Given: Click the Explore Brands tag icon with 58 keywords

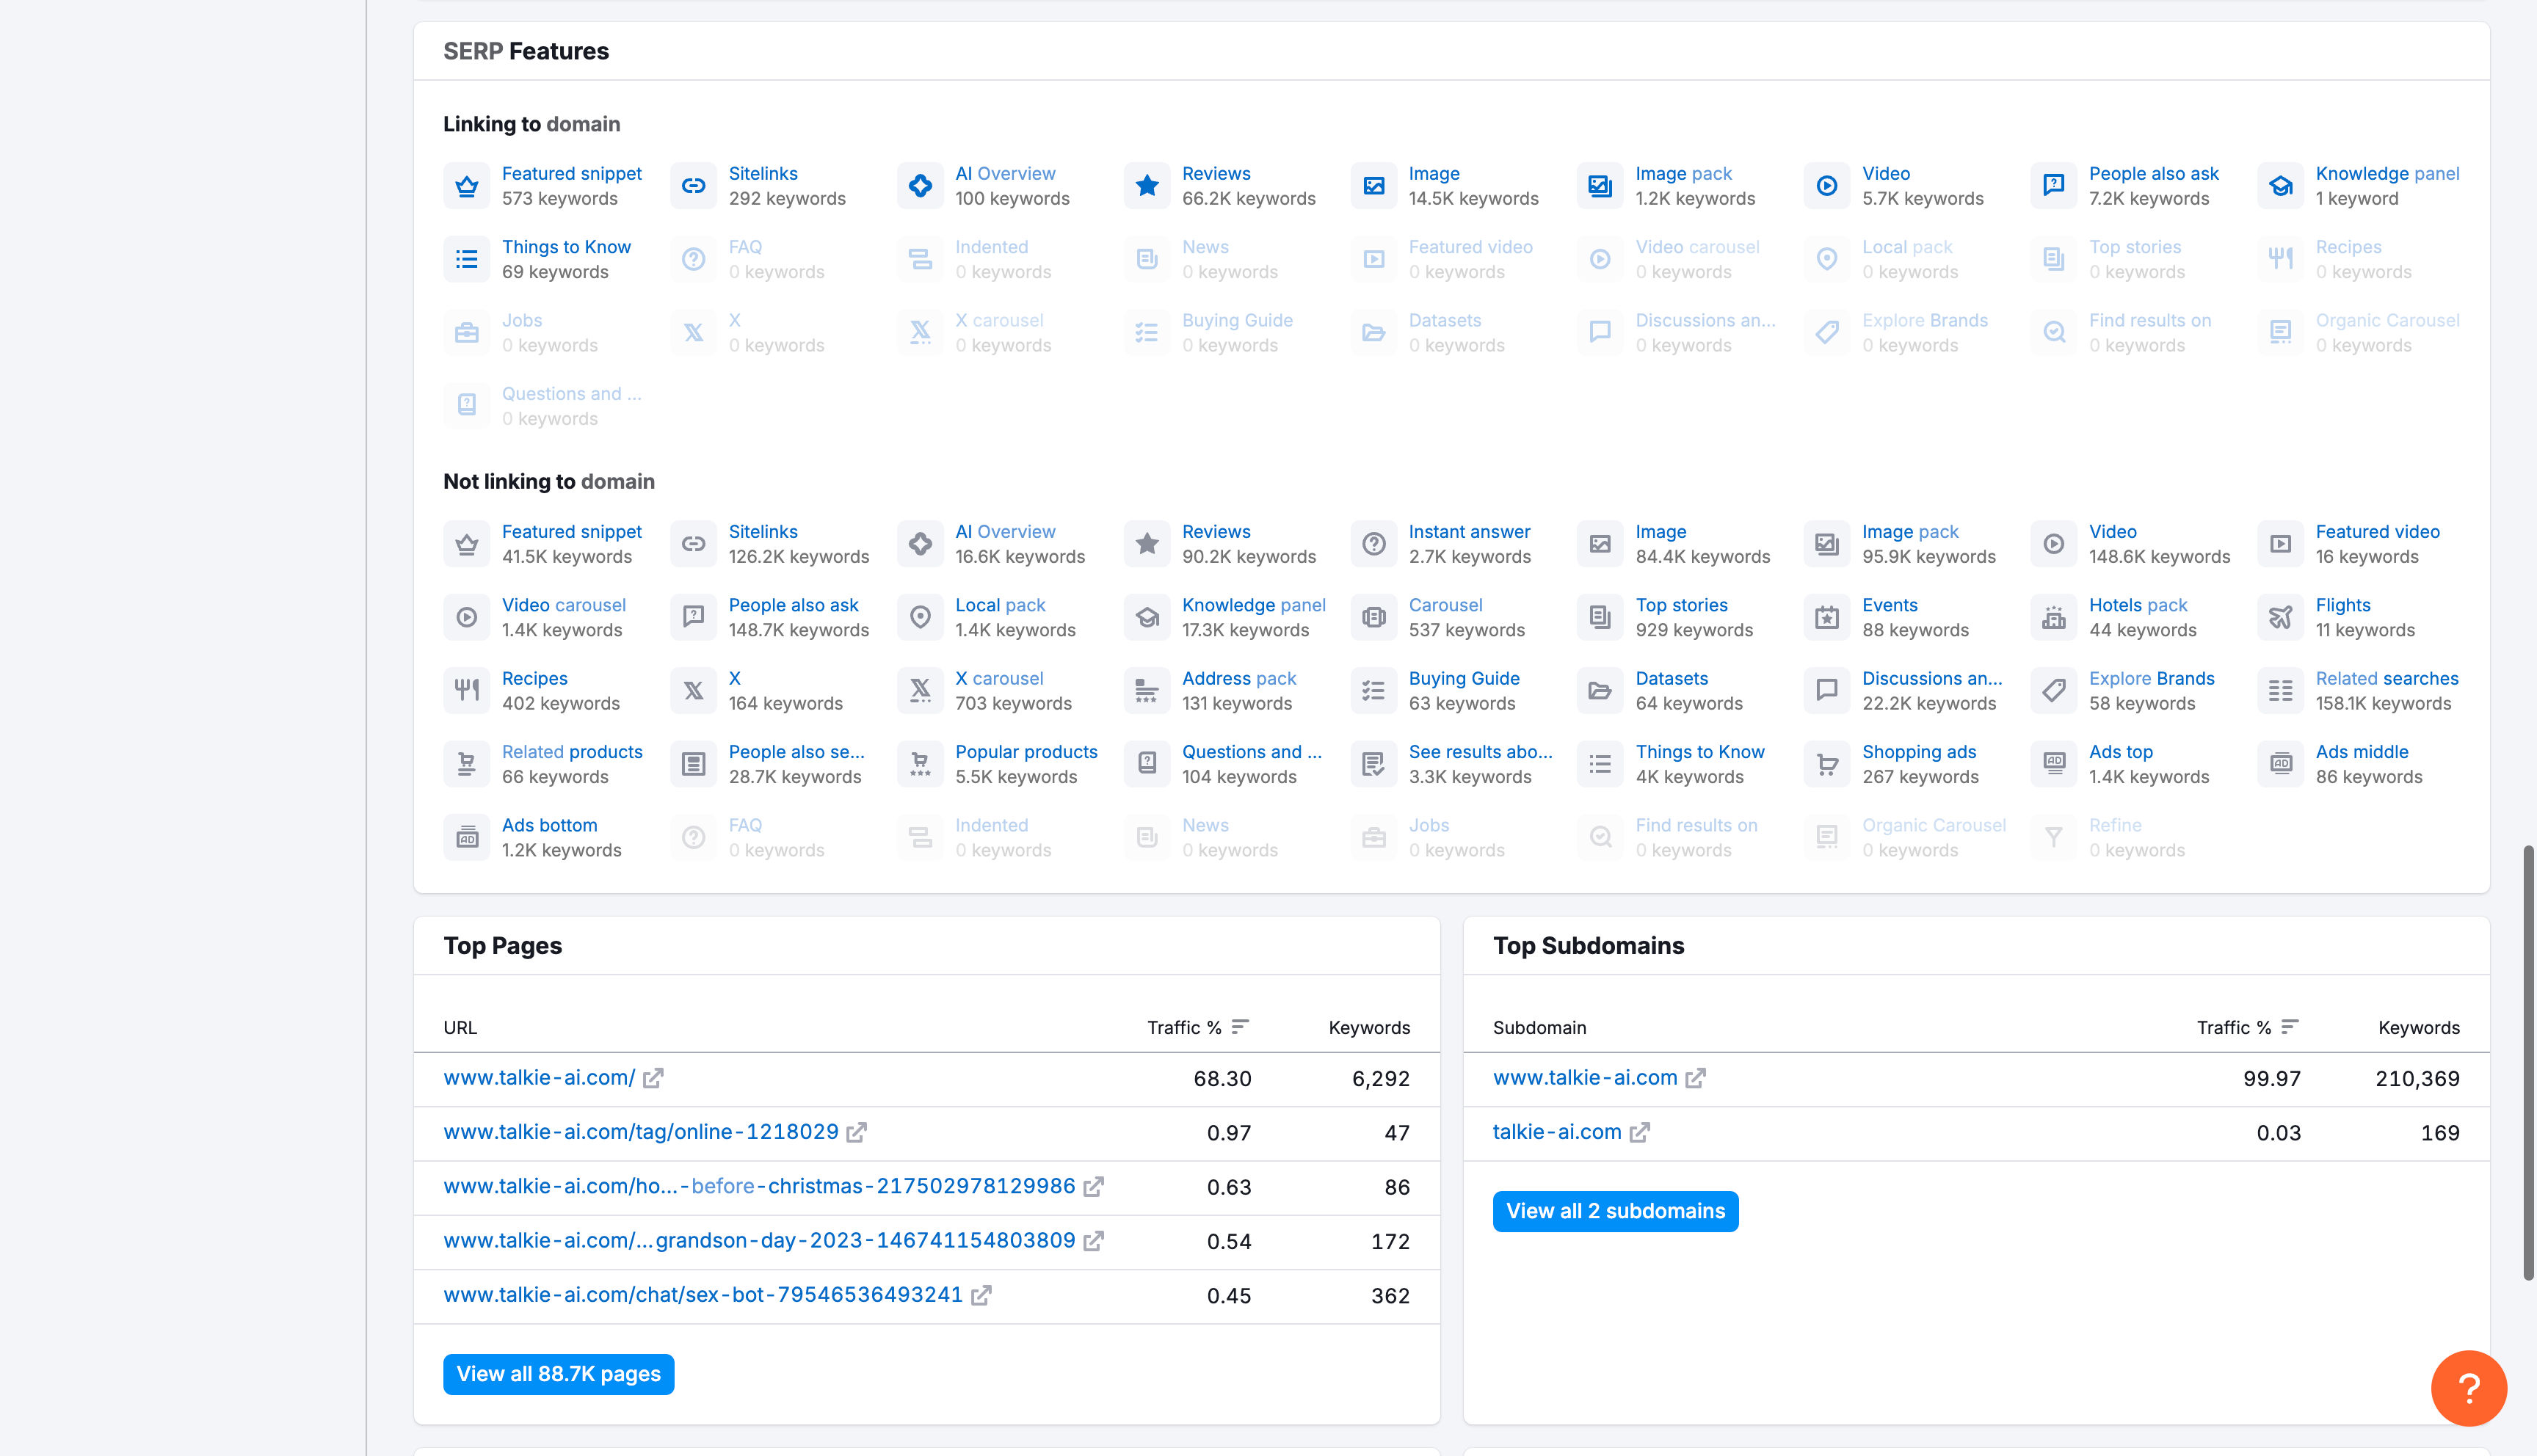Looking at the screenshot, I should (x=2054, y=690).
